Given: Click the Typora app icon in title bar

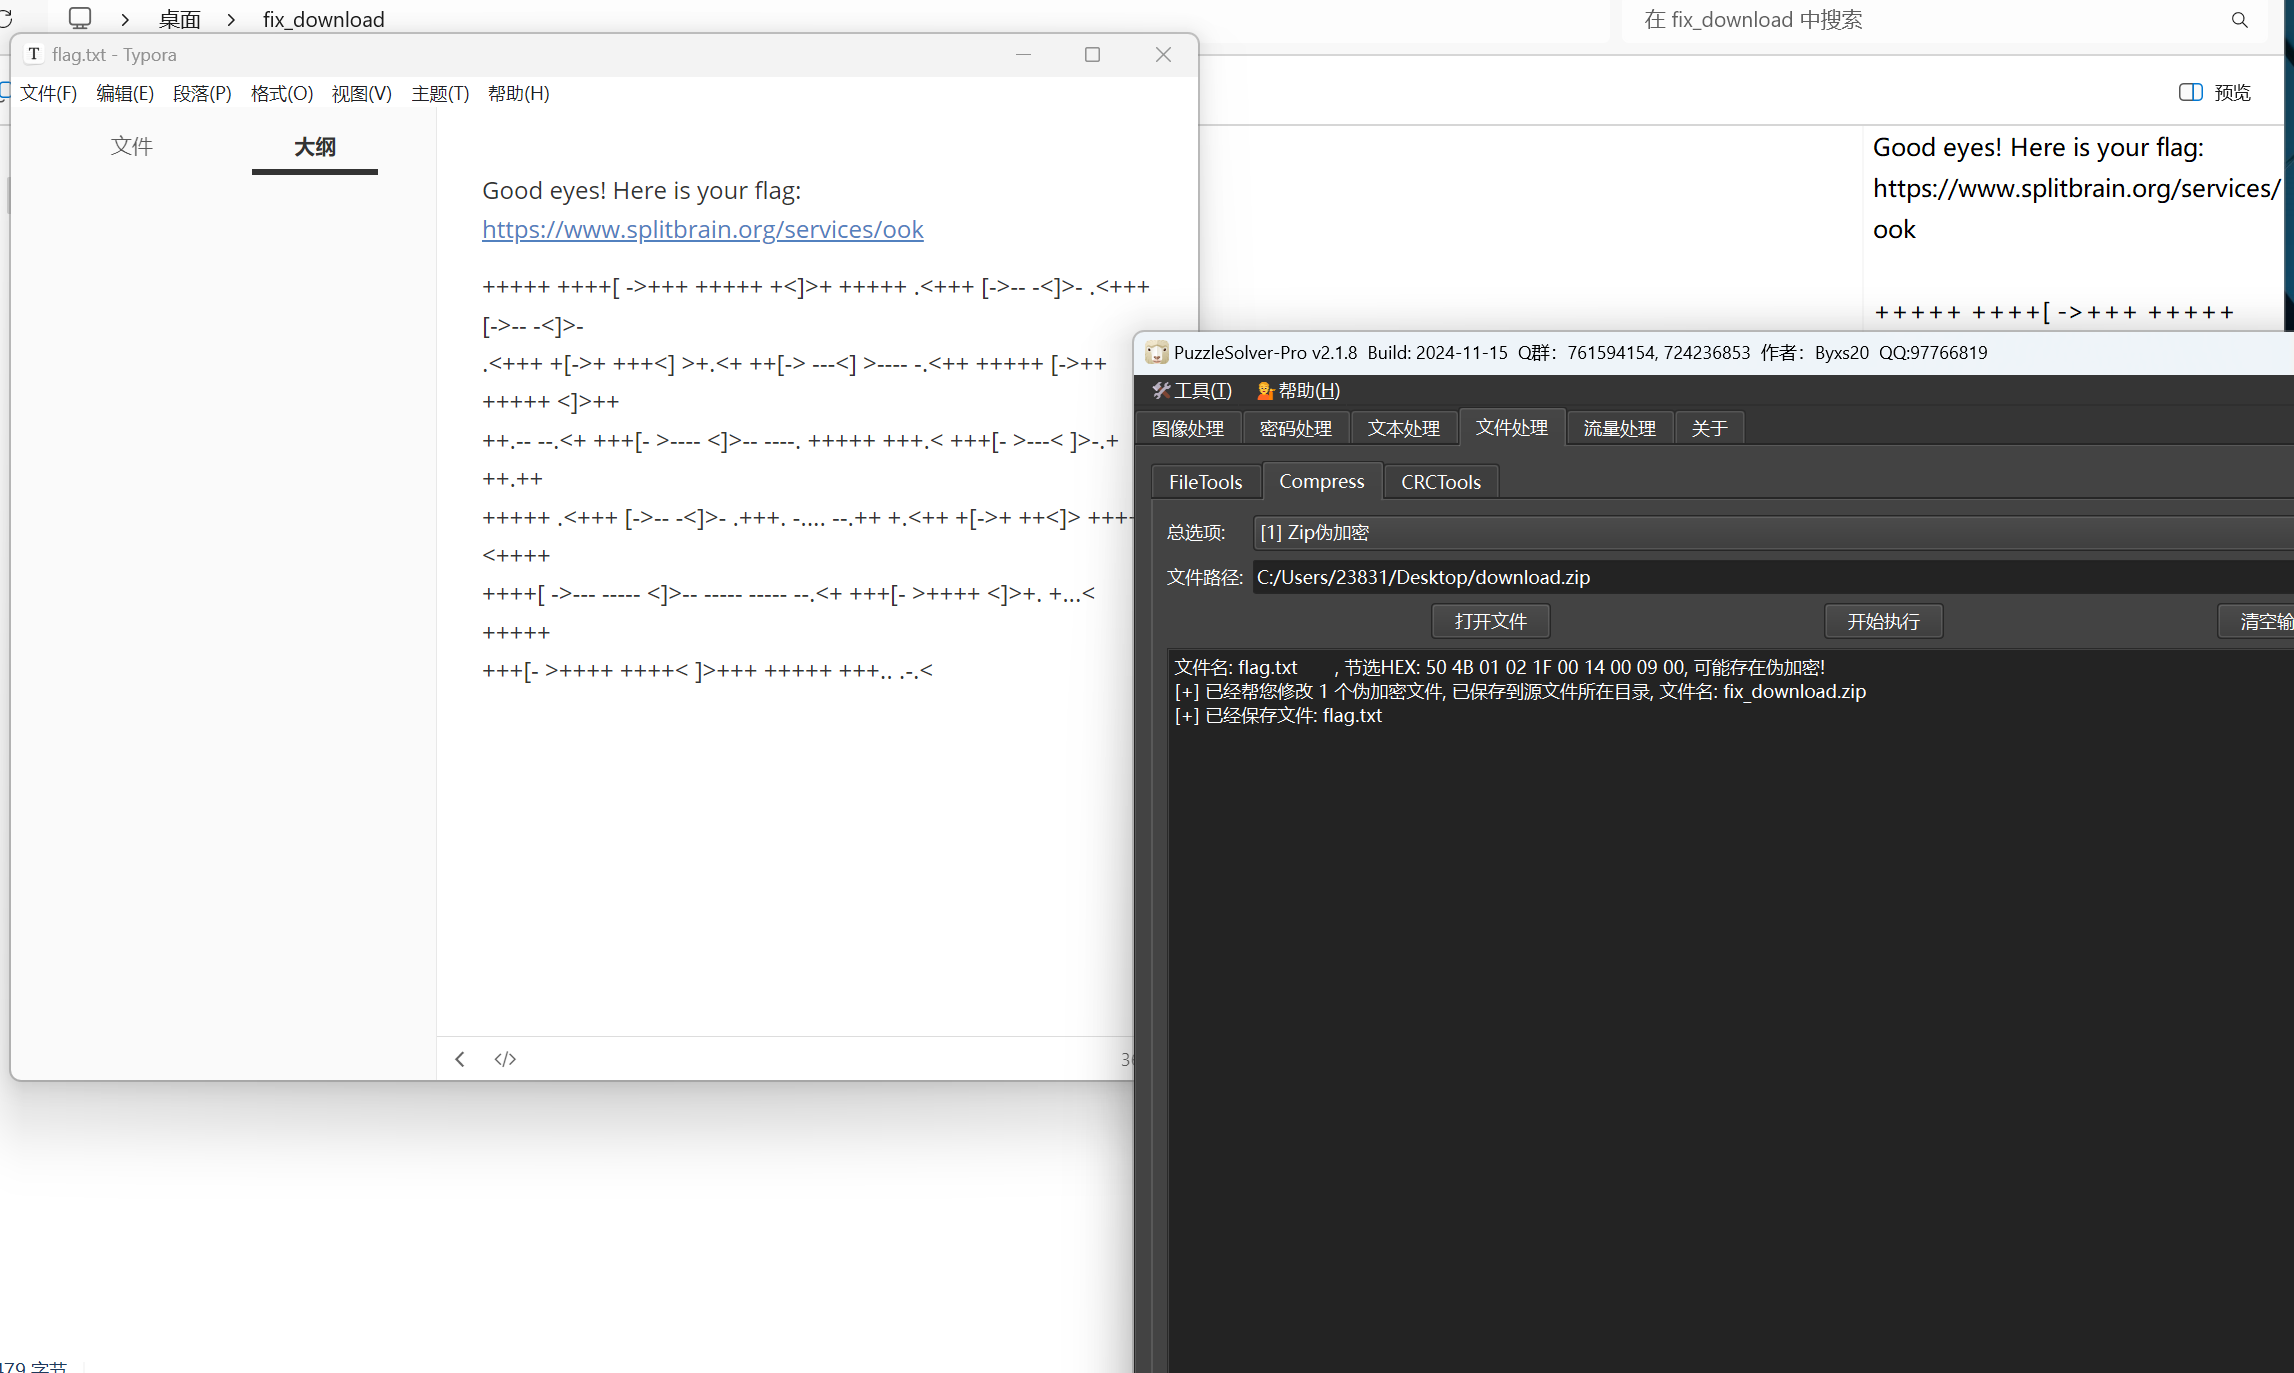Looking at the screenshot, I should 34,54.
